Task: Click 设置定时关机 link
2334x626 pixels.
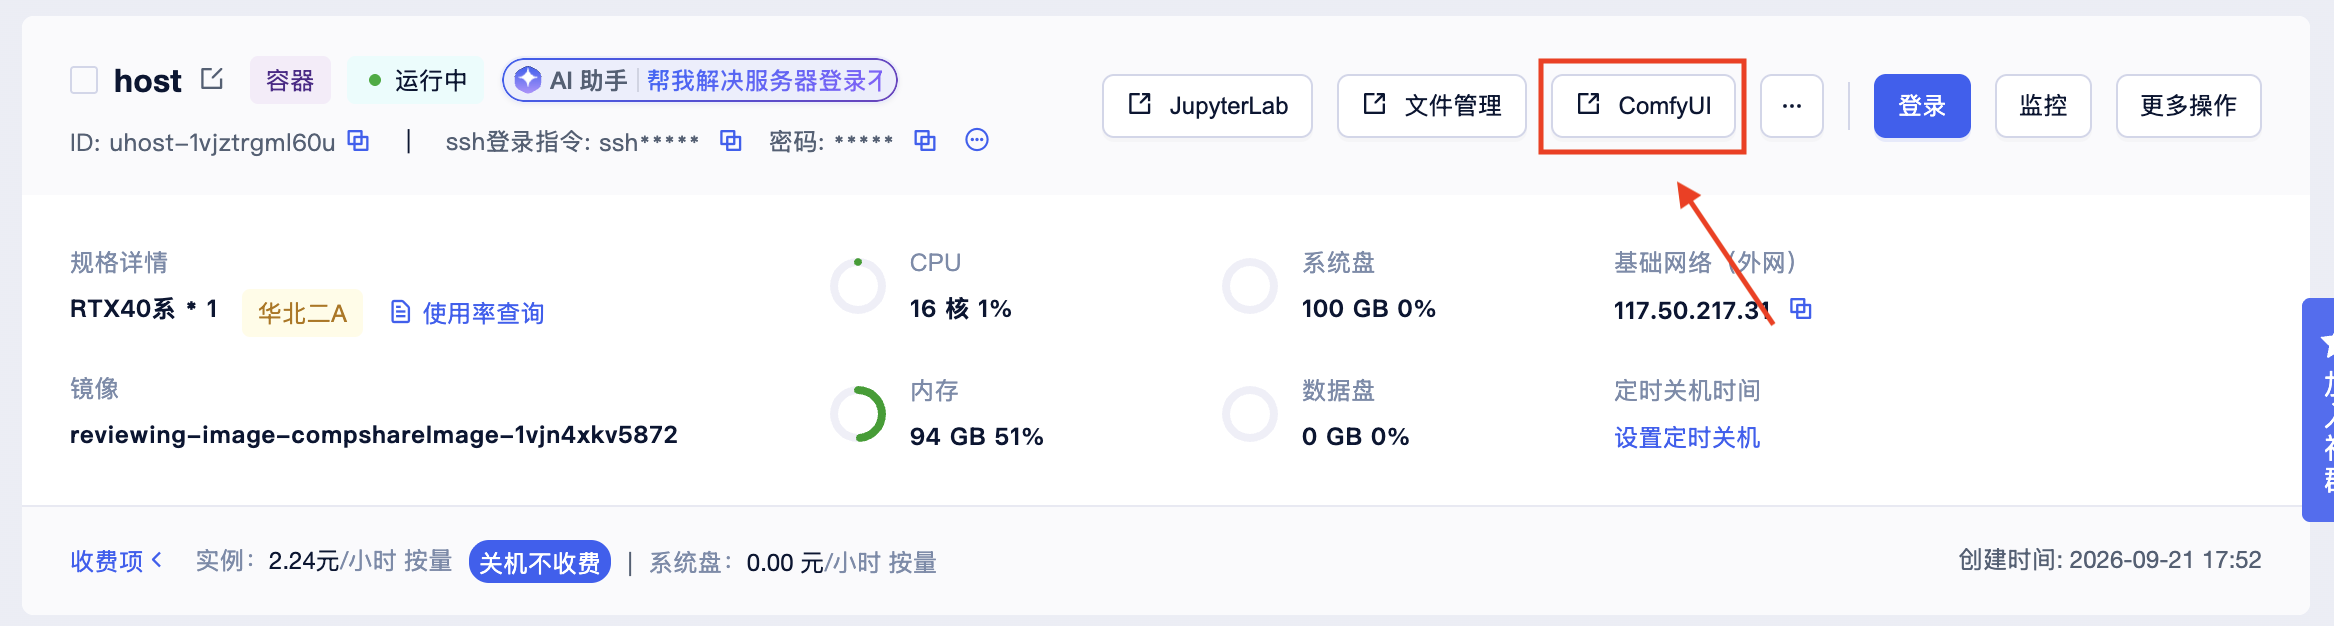Action: tap(1687, 438)
